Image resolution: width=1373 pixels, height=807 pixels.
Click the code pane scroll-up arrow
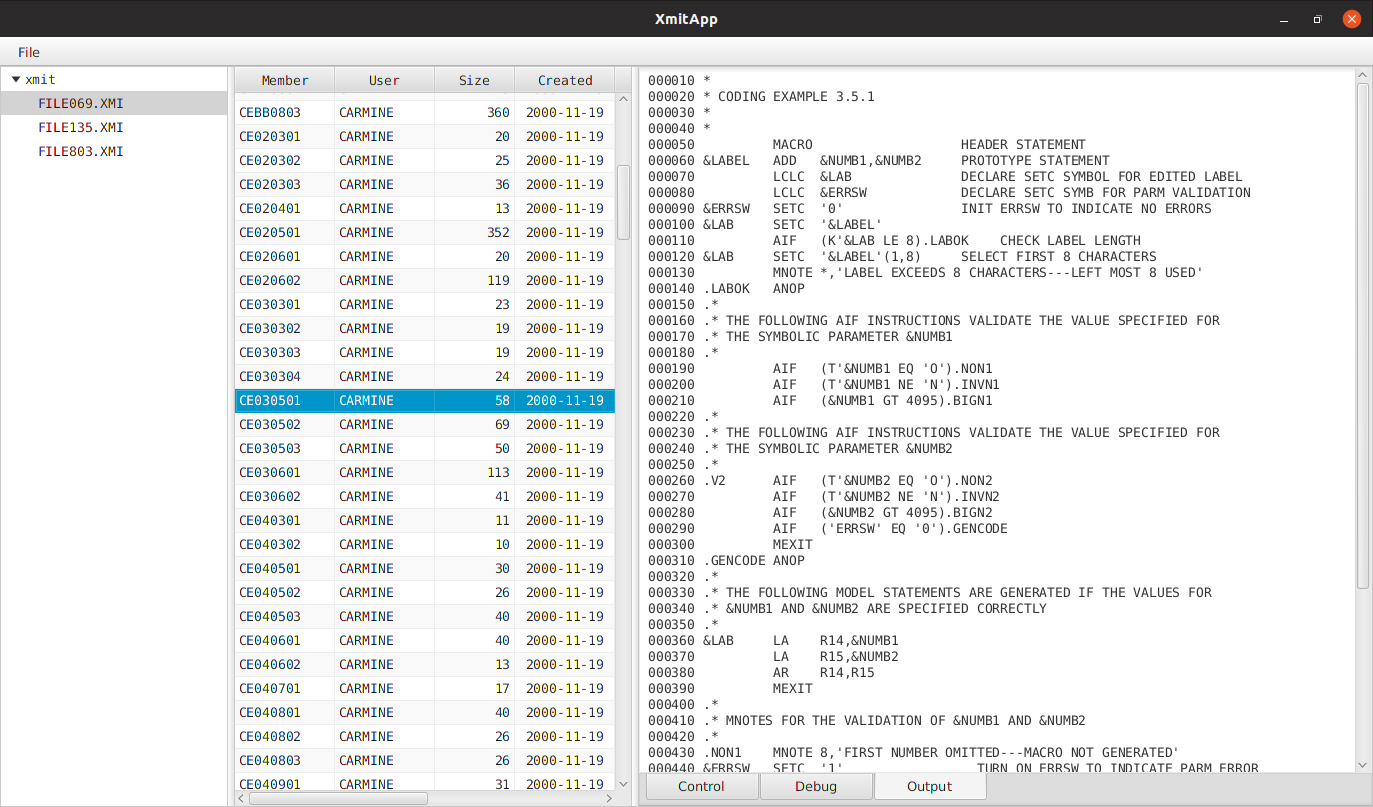click(1363, 75)
